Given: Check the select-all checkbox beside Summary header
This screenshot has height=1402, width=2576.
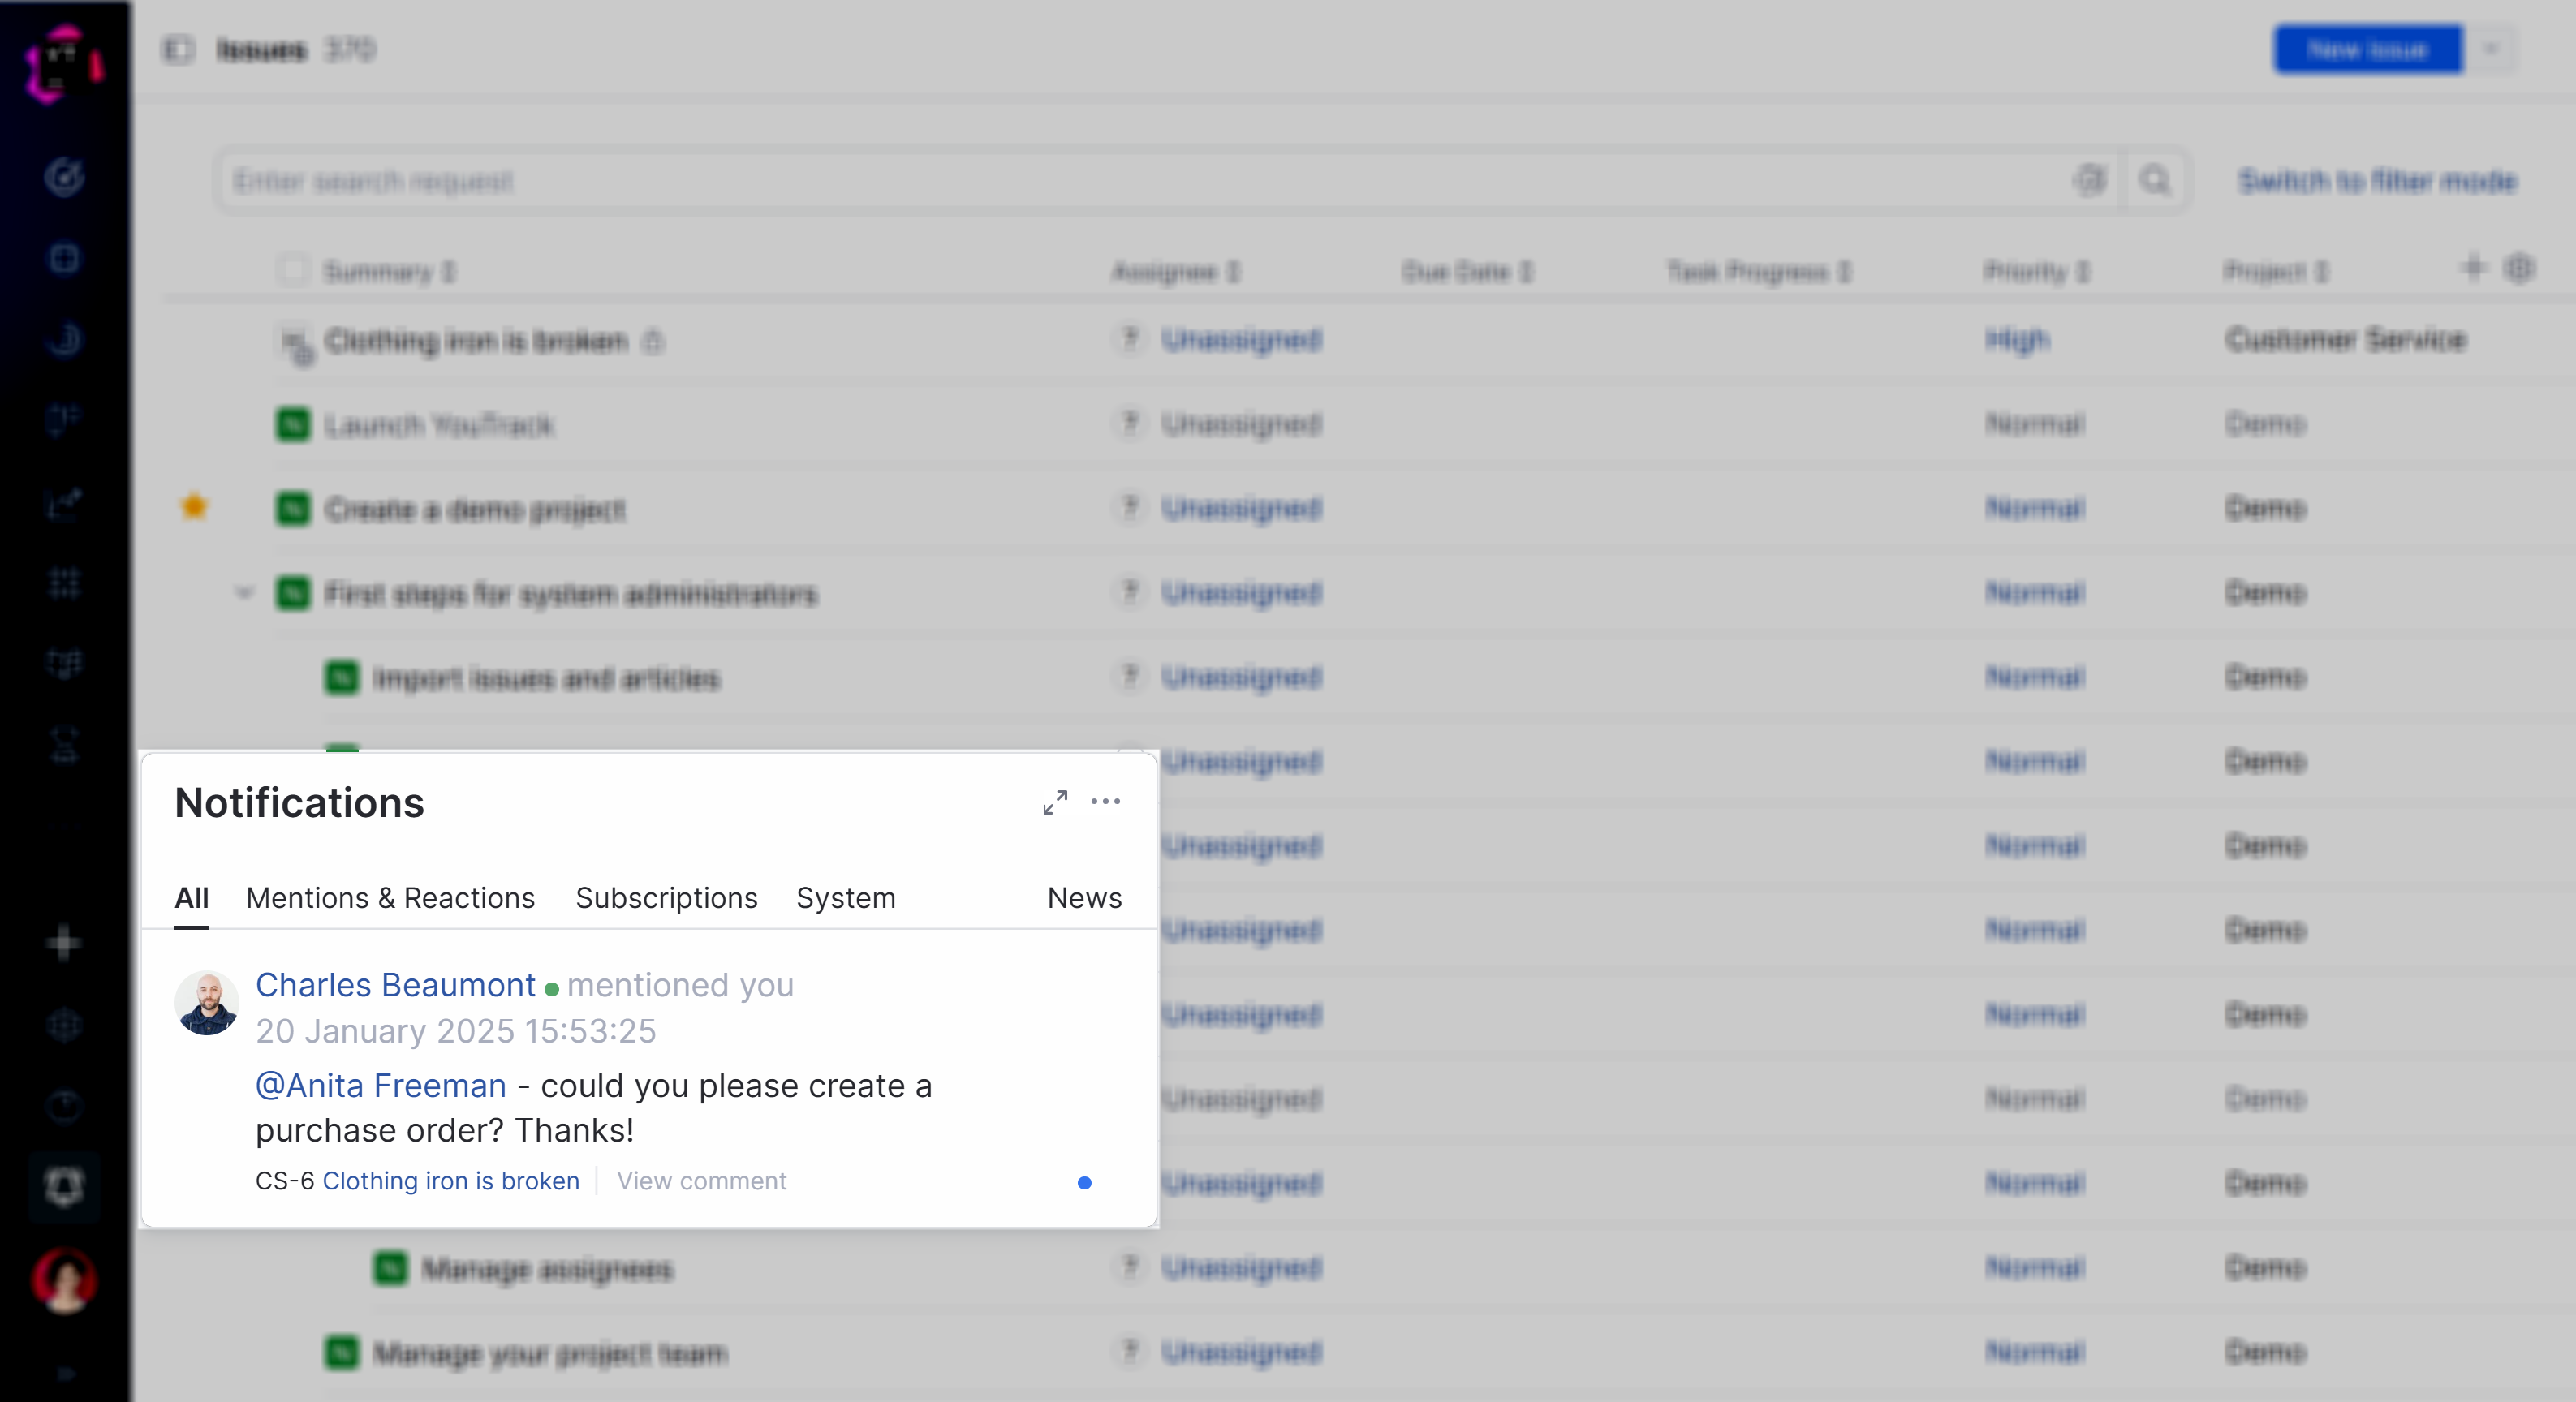Looking at the screenshot, I should (x=293, y=271).
